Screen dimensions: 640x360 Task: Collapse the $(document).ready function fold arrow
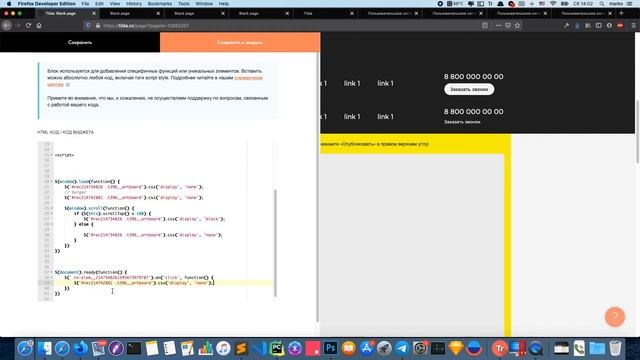[51, 272]
